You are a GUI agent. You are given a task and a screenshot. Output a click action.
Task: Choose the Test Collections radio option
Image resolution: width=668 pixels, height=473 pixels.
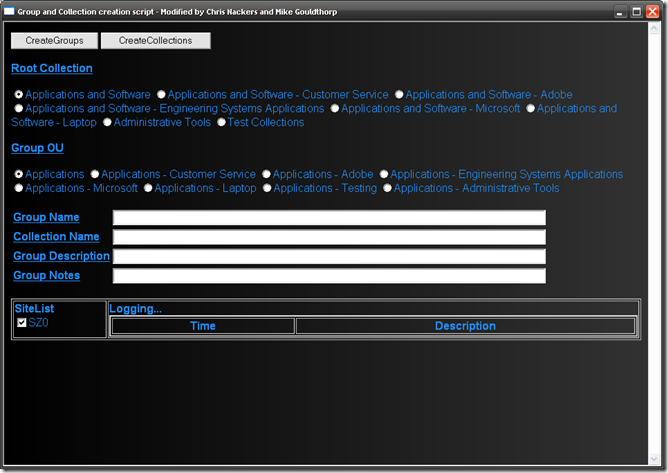pyautogui.click(x=221, y=122)
